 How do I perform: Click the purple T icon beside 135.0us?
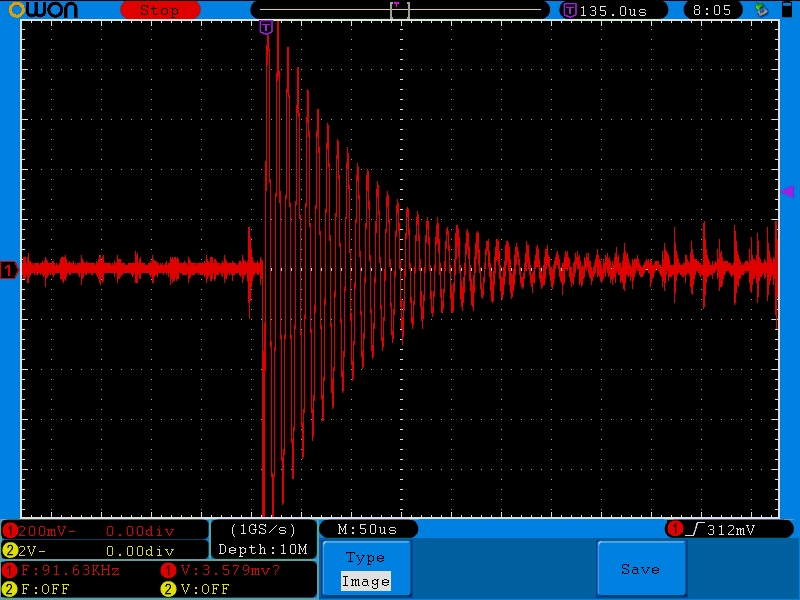(x=570, y=10)
